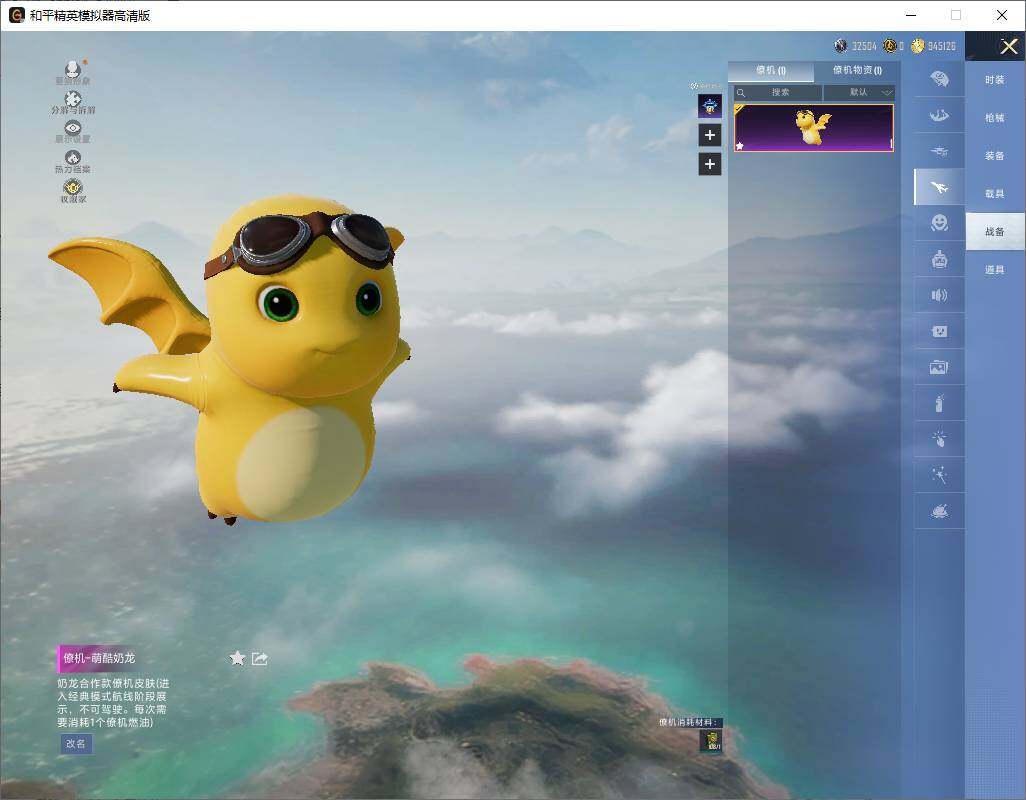Click the gold emblem currency icon beside 0
Screen dimensions: 1026x800
(890, 46)
